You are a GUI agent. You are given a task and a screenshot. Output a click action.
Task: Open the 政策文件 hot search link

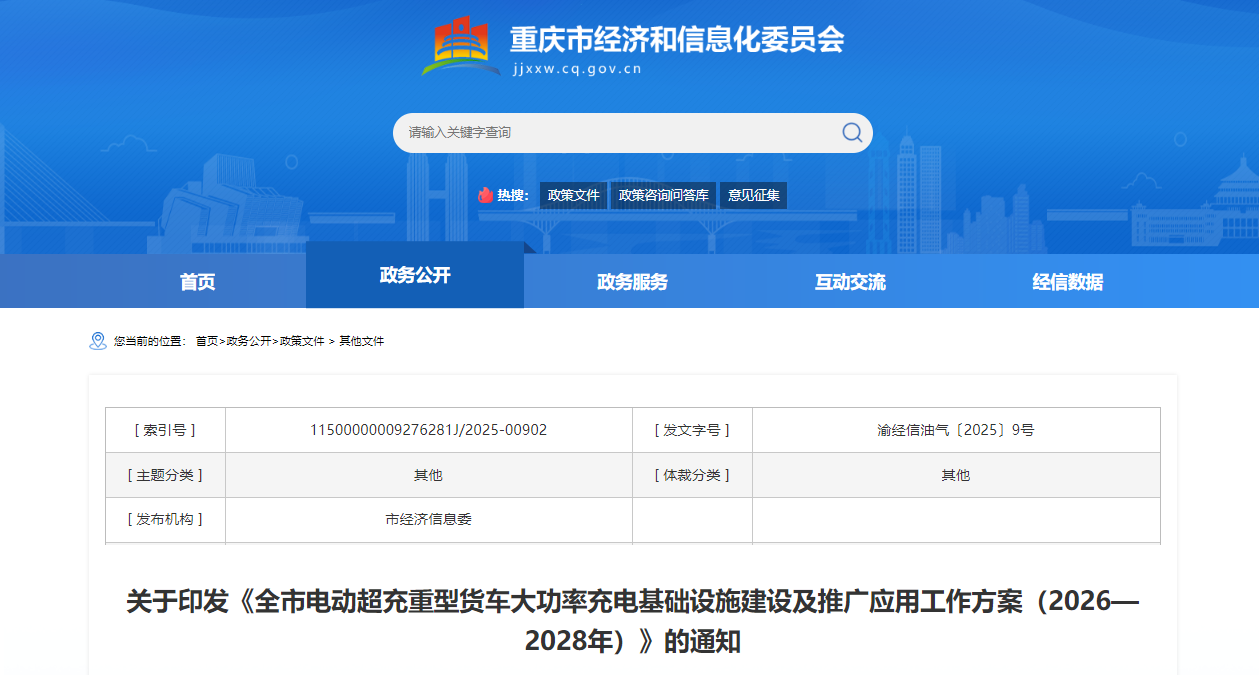(x=573, y=195)
